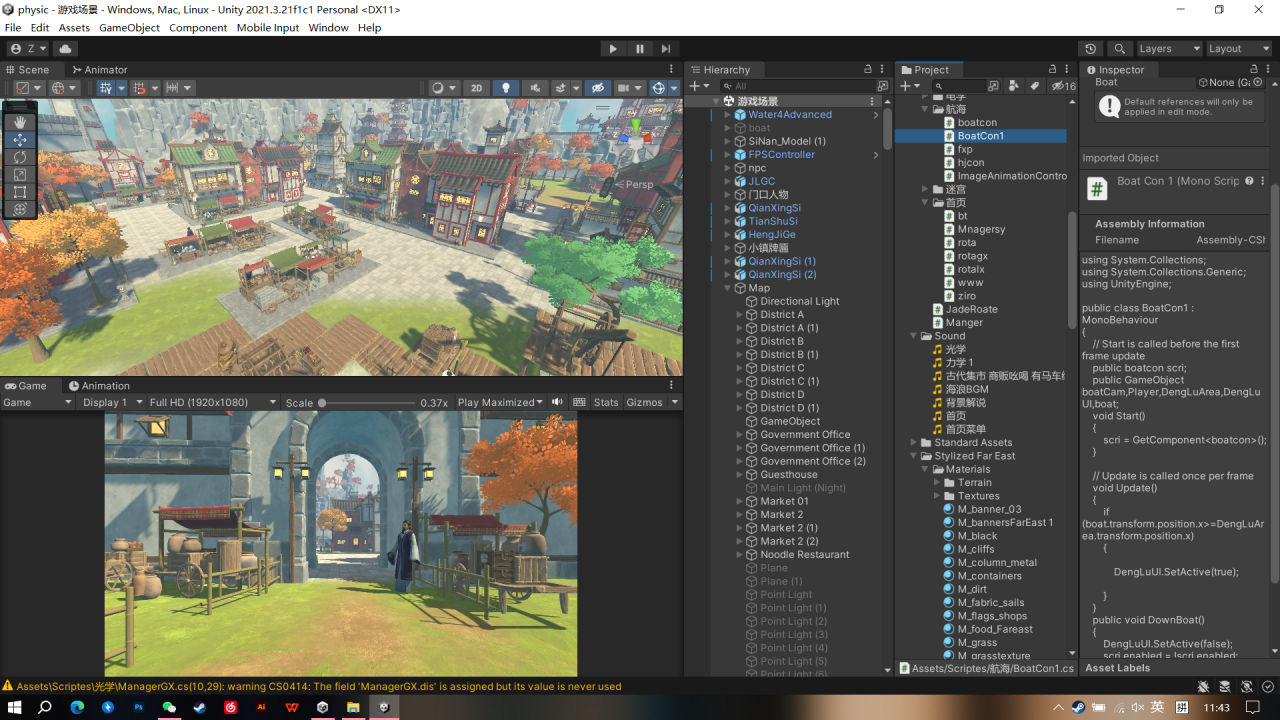Screen dimensions: 1280x720
Task: Click the Game view shortcuts keyboard icon
Action: 579,402
